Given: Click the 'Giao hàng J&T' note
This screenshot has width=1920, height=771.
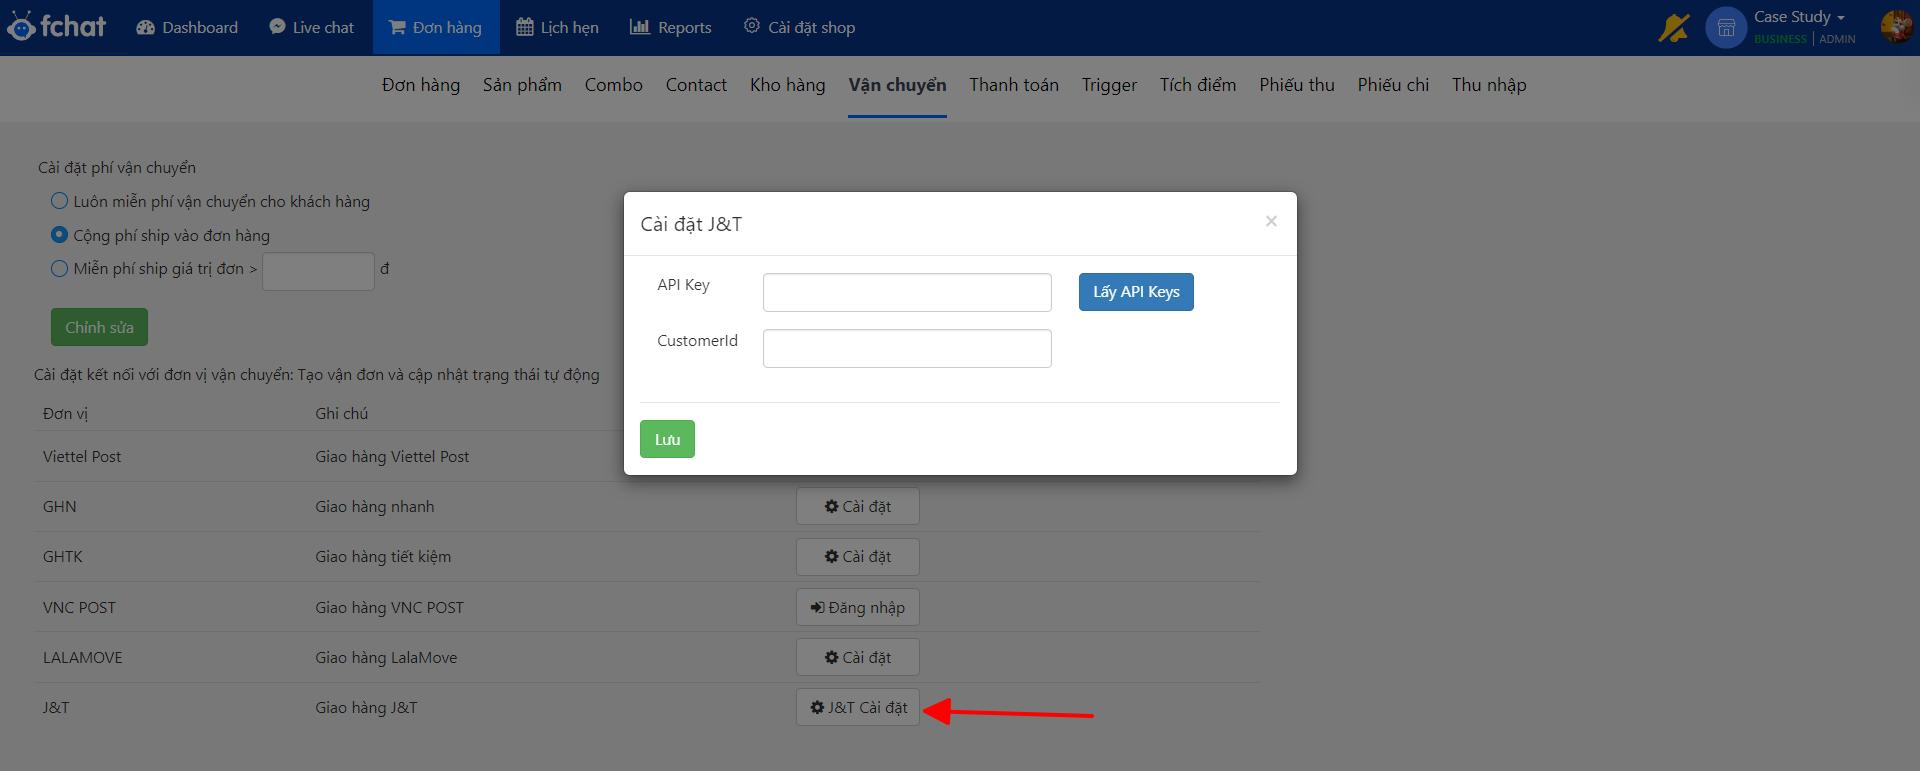Looking at the screenshot, I should [366, 707].
